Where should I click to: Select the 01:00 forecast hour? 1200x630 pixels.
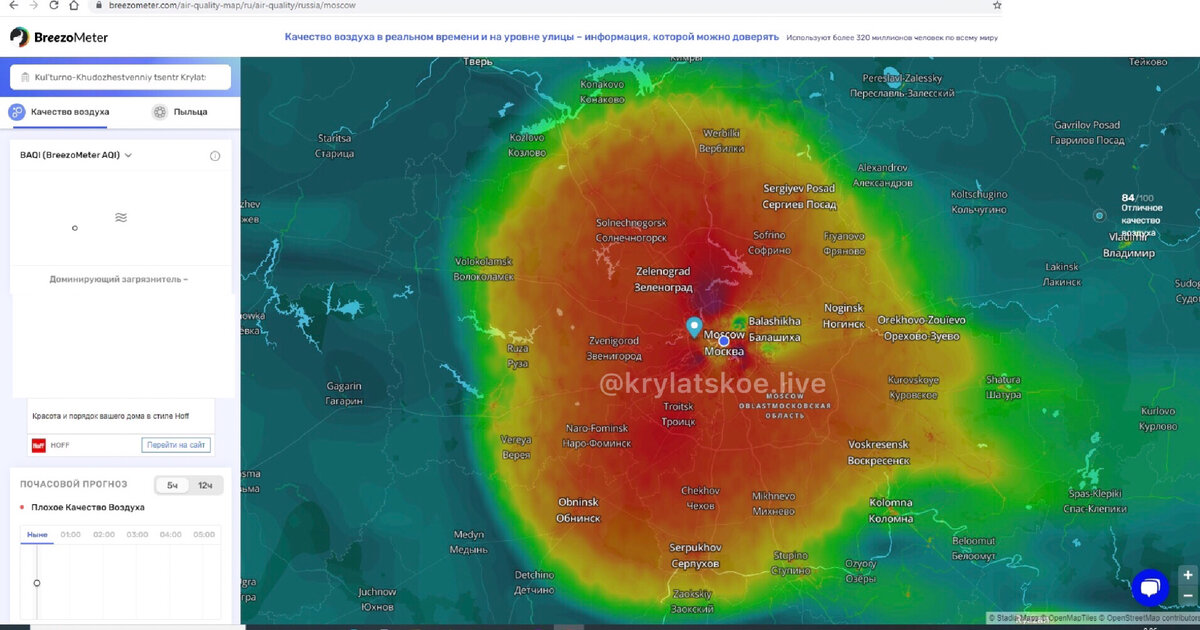coord(71,535)
